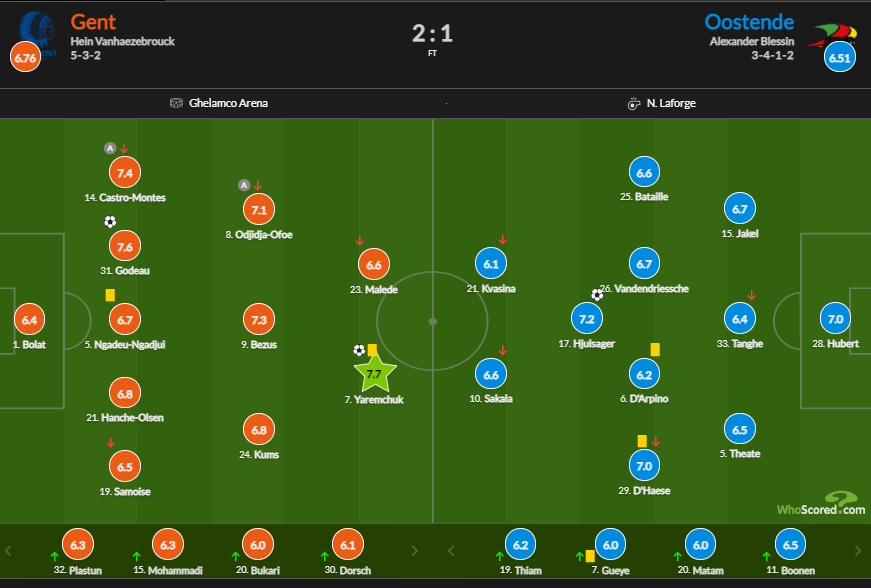
Task: Select Yaremchuk's star-shaped 7.7 rating badge
Action: coord(374,374)
